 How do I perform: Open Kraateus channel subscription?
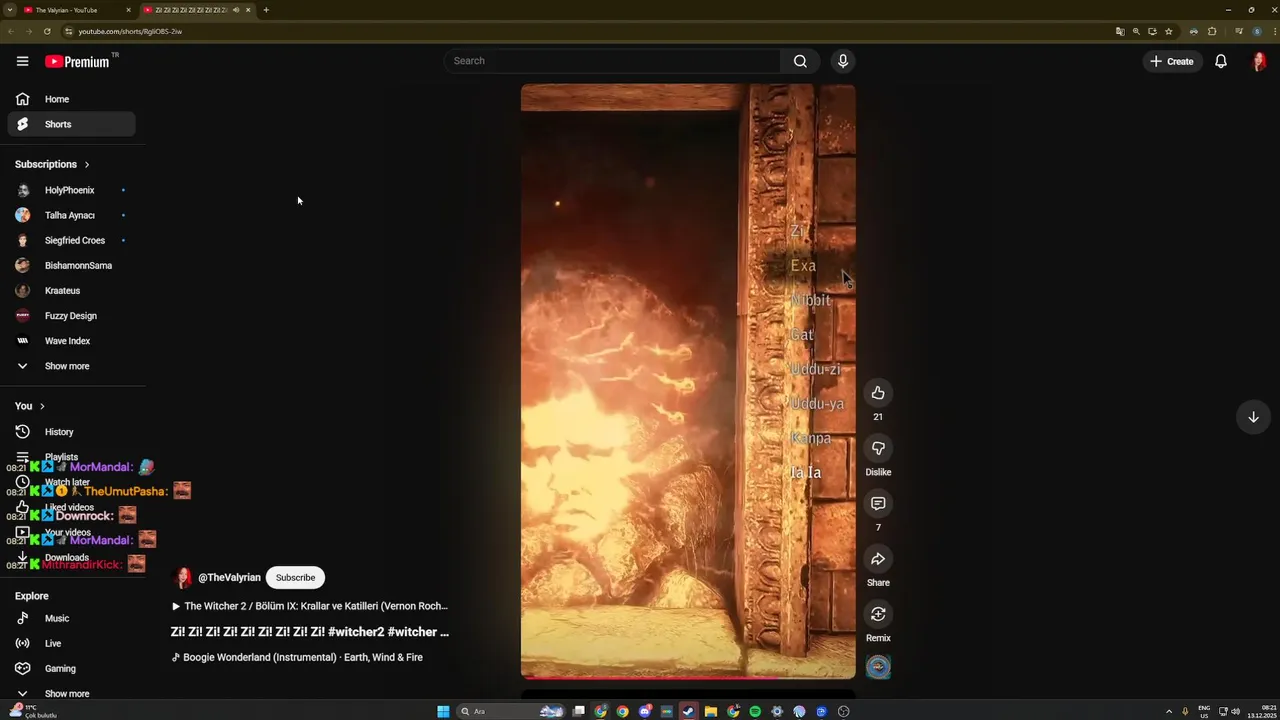point(71,290)
